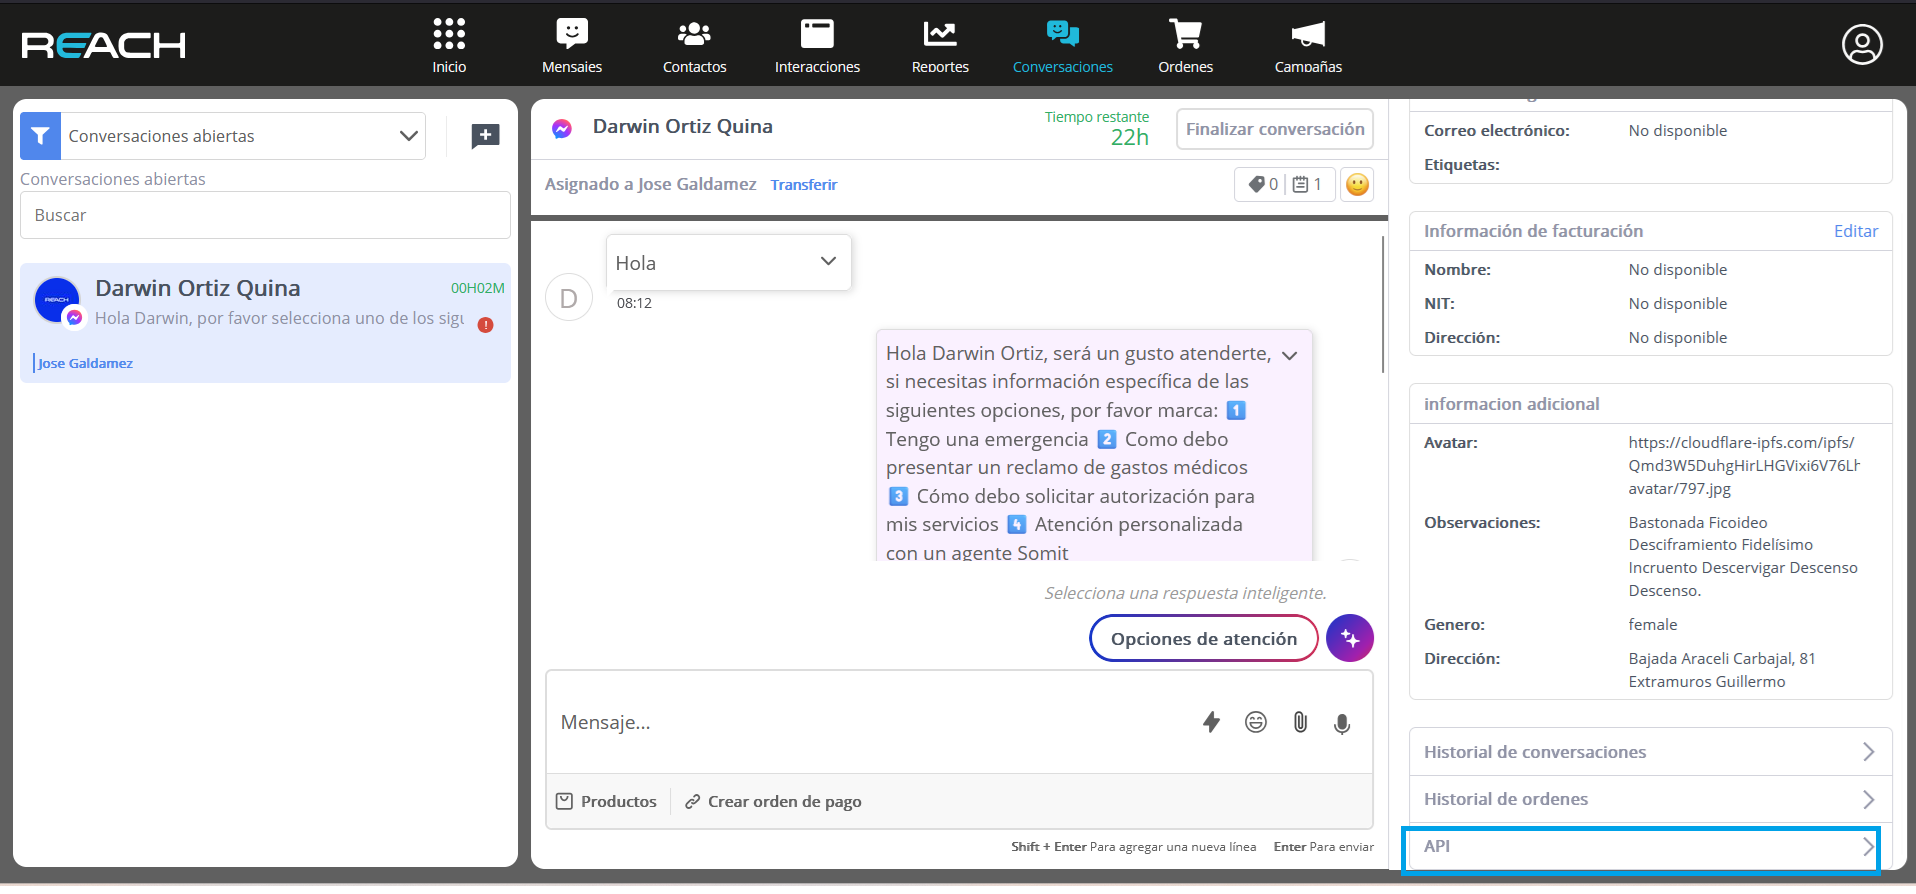1916x894 pixels.
Task: Click Finalizar conversación button
Action: tap(1275, 129)
